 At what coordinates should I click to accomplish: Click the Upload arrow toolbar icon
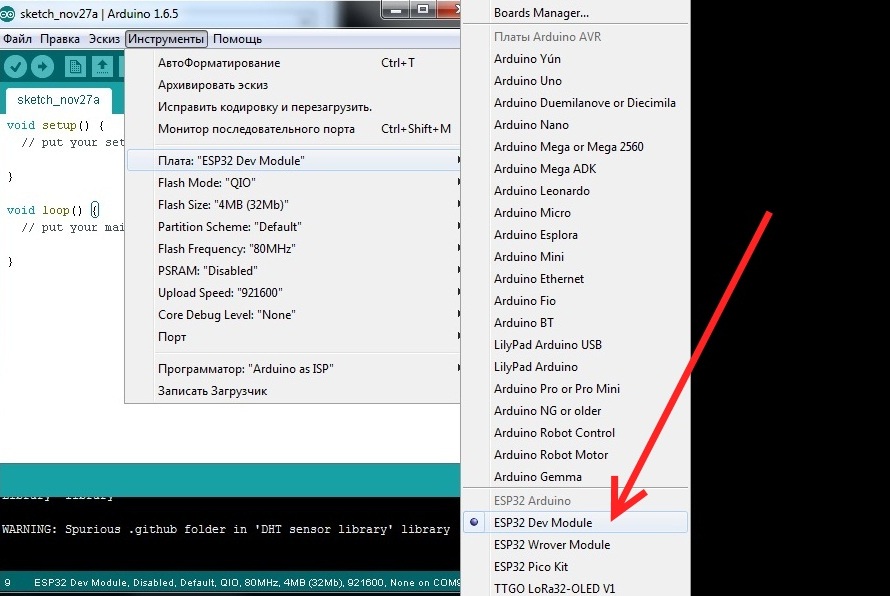pos(43,67)
